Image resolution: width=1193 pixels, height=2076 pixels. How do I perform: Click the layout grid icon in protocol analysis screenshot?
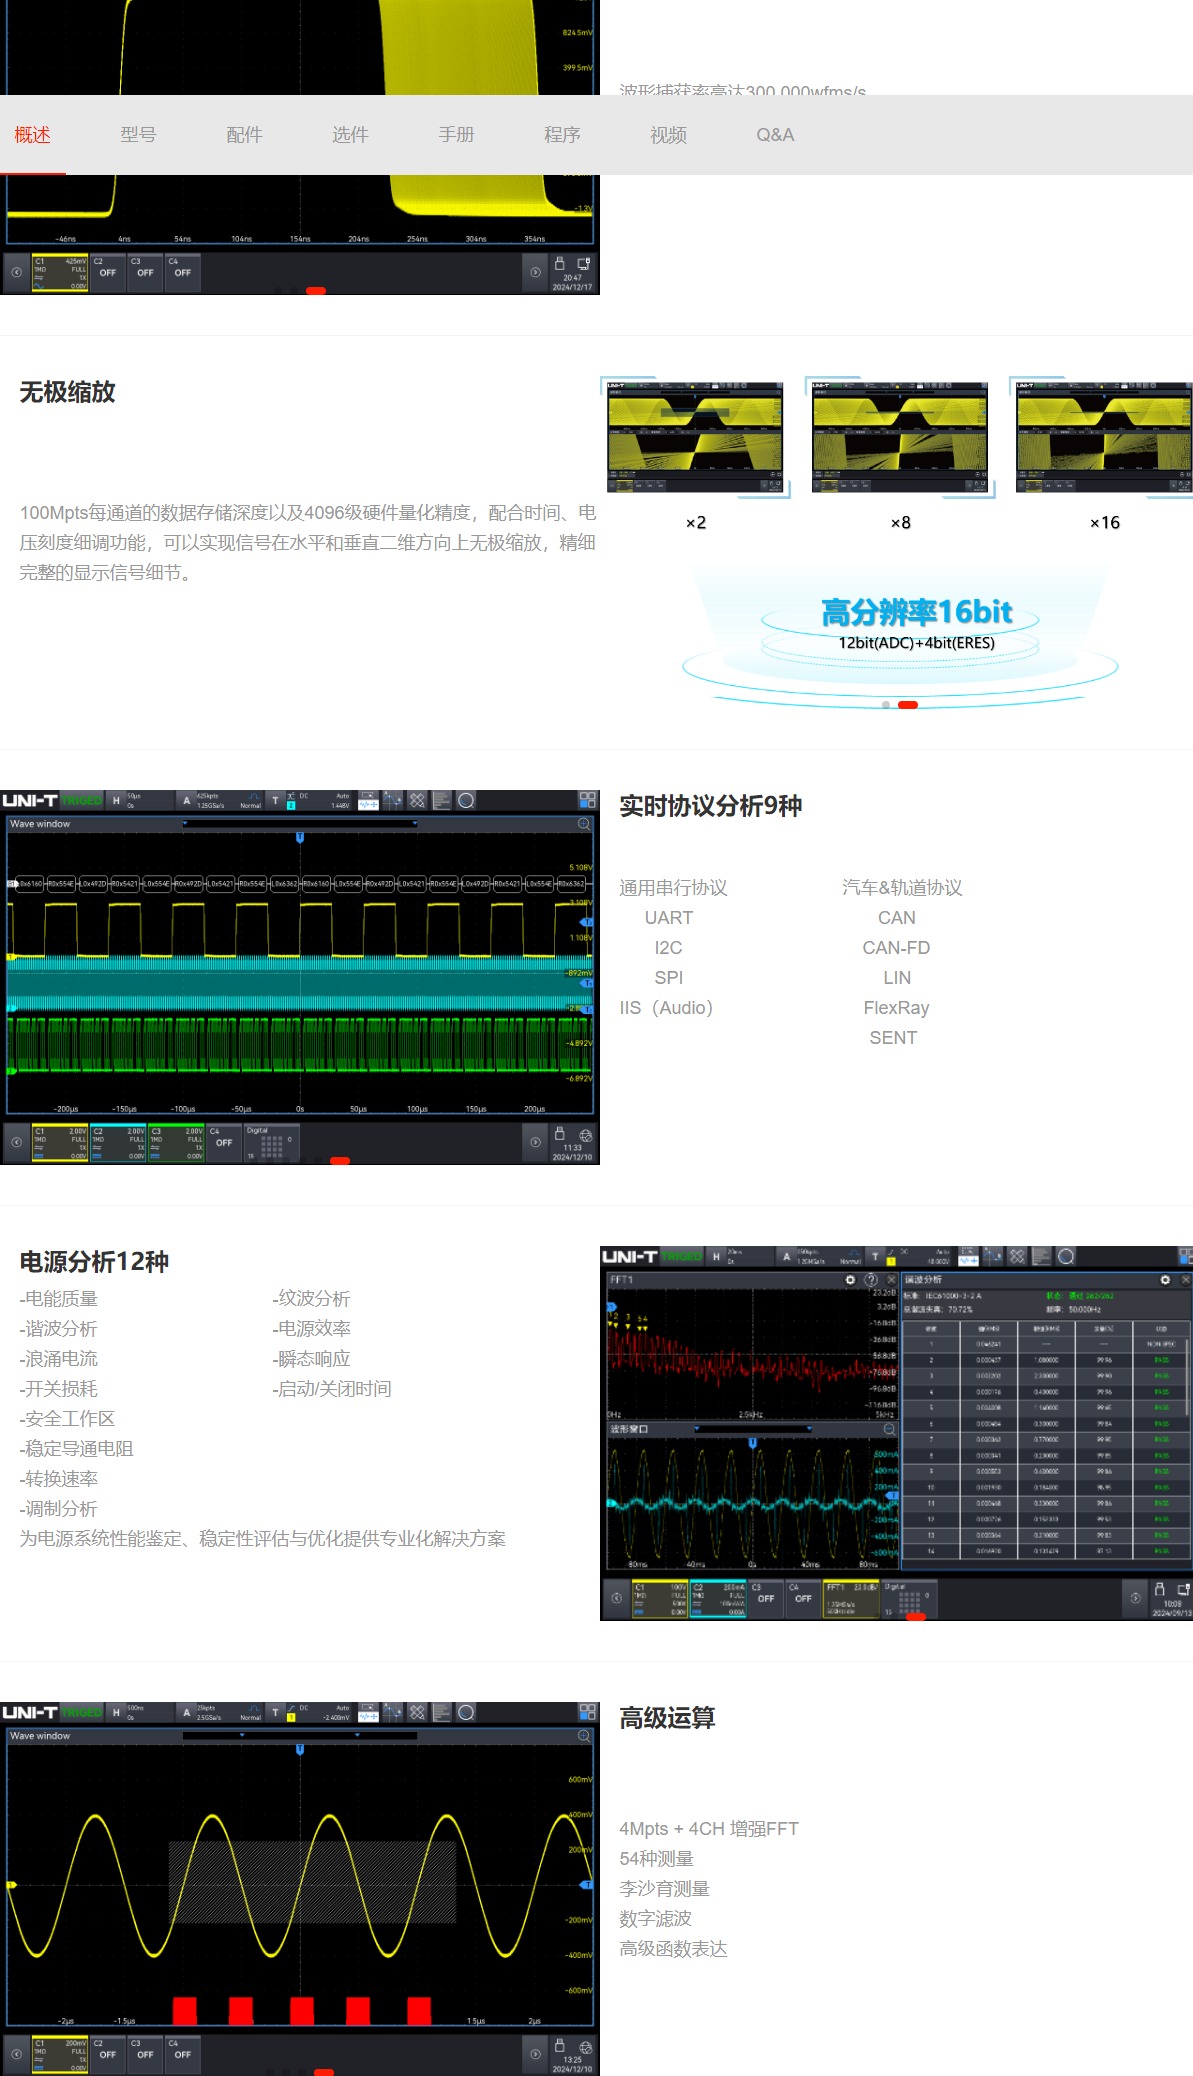click(587, 800)
